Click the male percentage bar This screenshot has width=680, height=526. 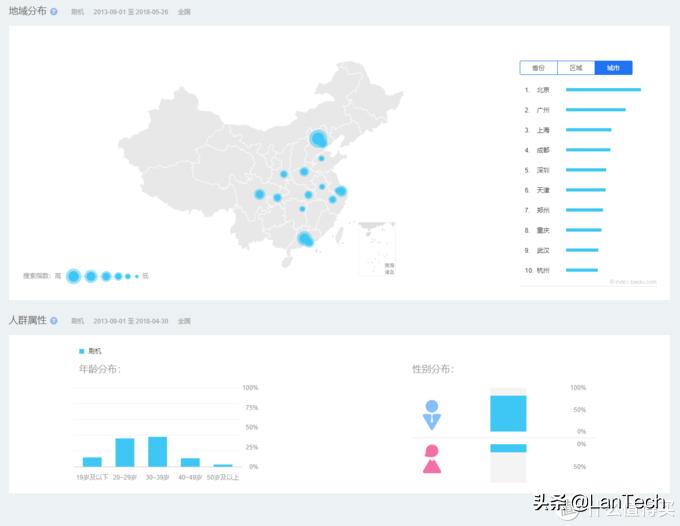(508, 413)
